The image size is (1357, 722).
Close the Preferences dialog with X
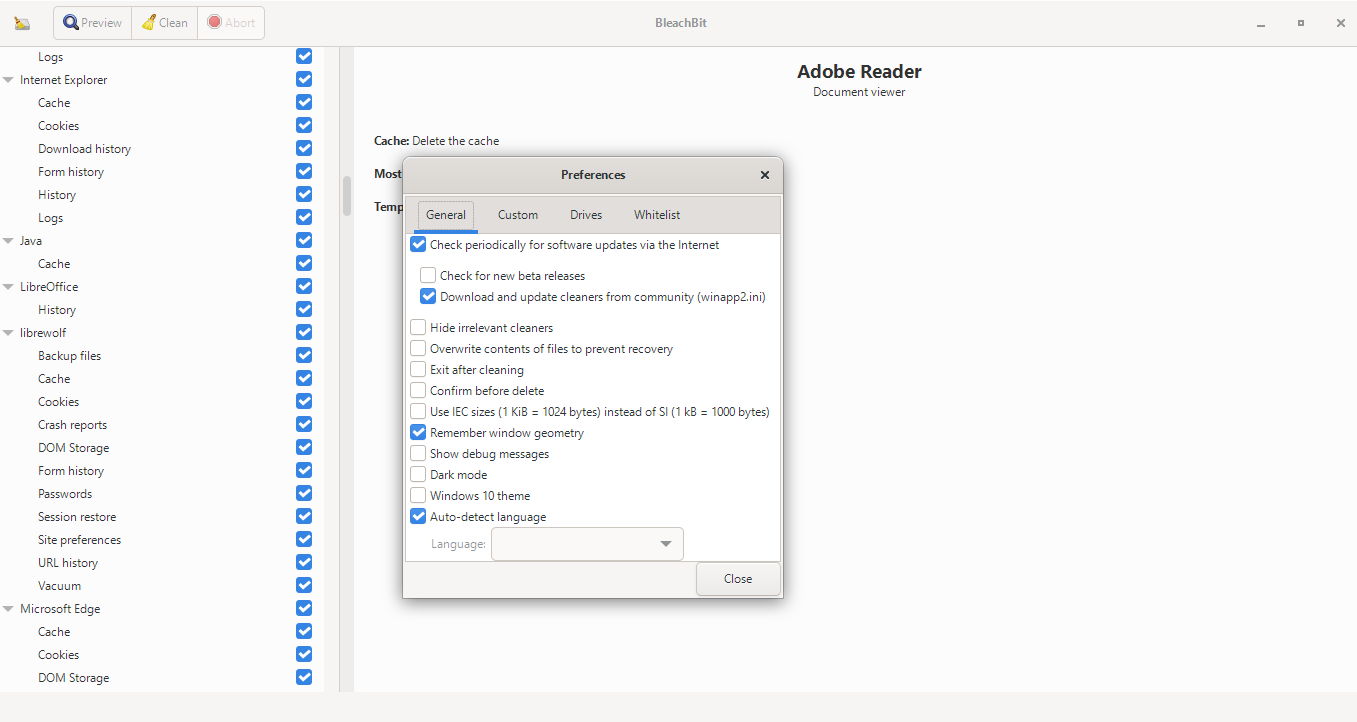[x=765, y=175]
